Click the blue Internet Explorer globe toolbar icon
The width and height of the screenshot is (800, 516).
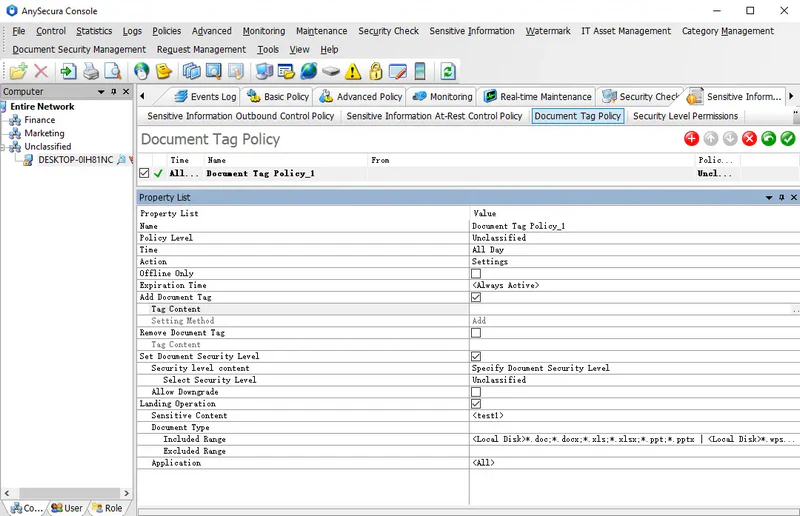[309, 71]
